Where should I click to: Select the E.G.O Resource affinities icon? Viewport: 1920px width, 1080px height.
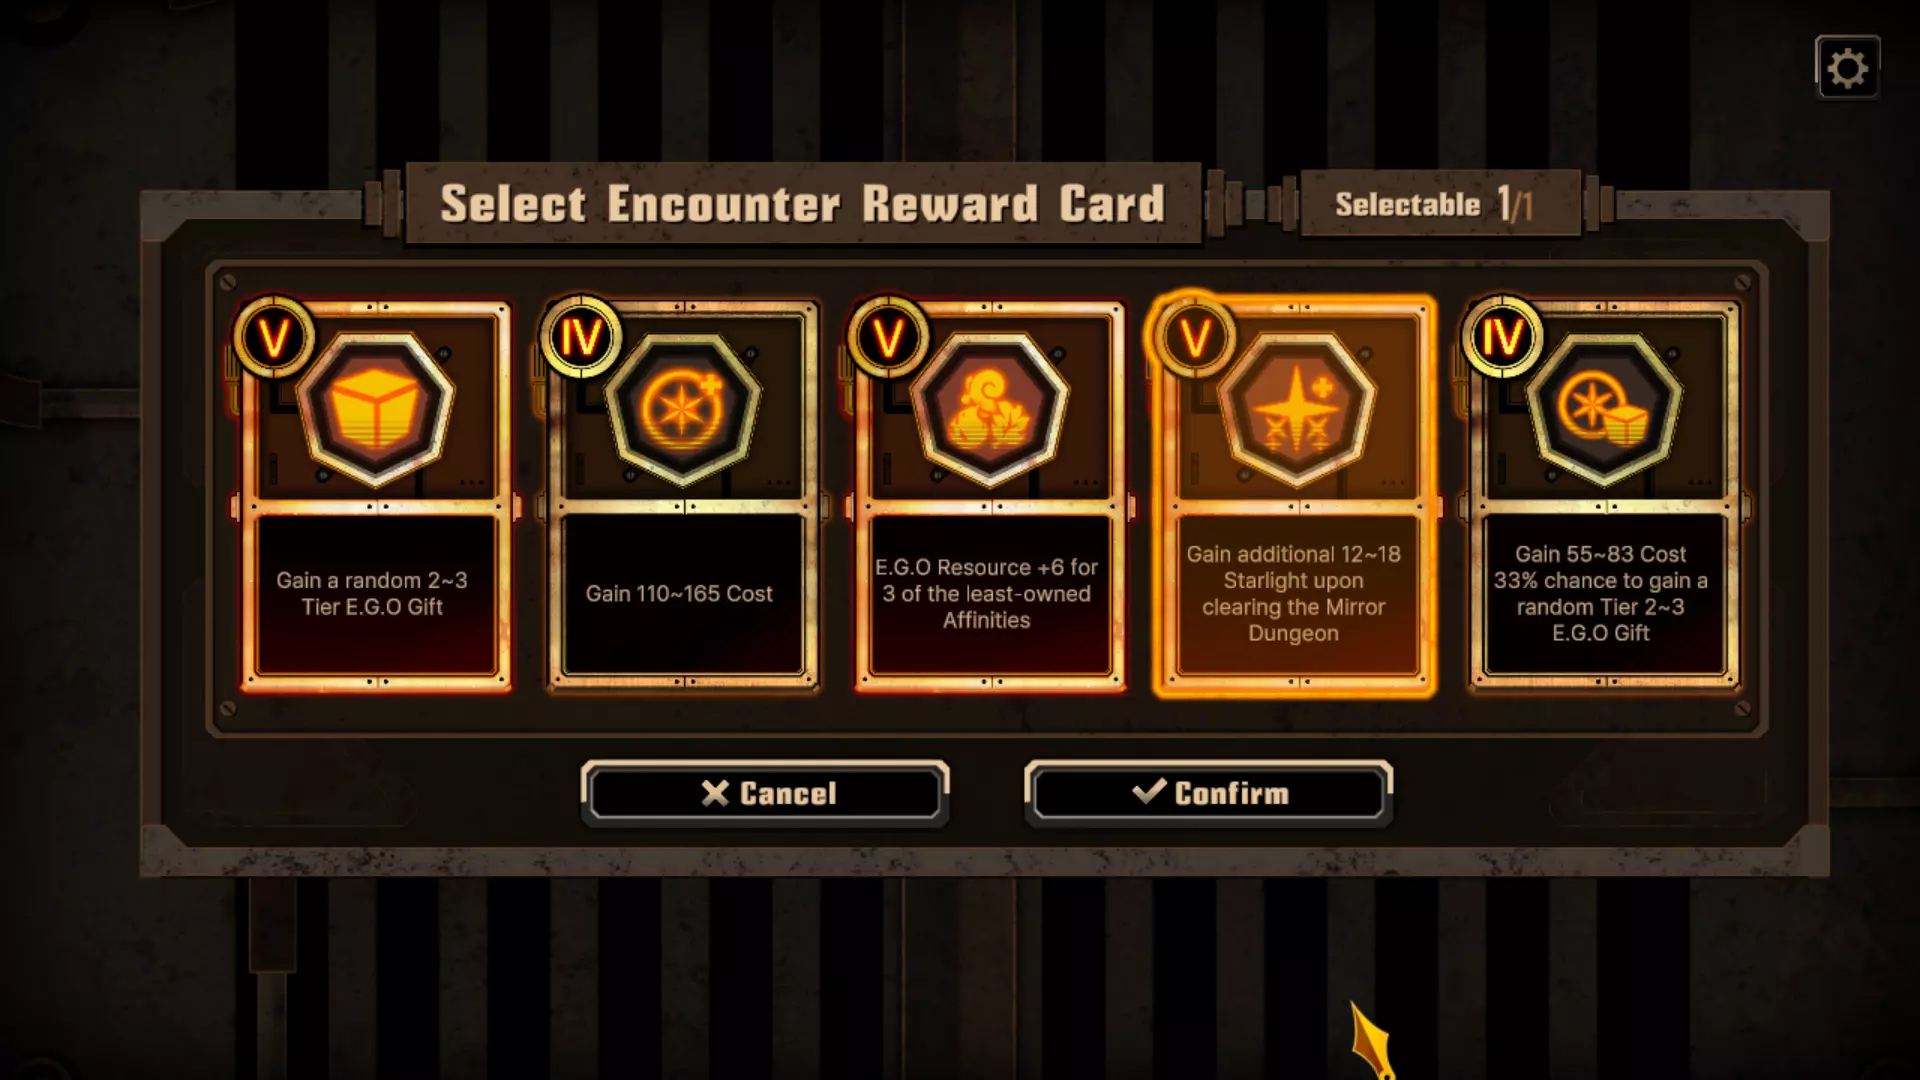(x=990, y=409)
